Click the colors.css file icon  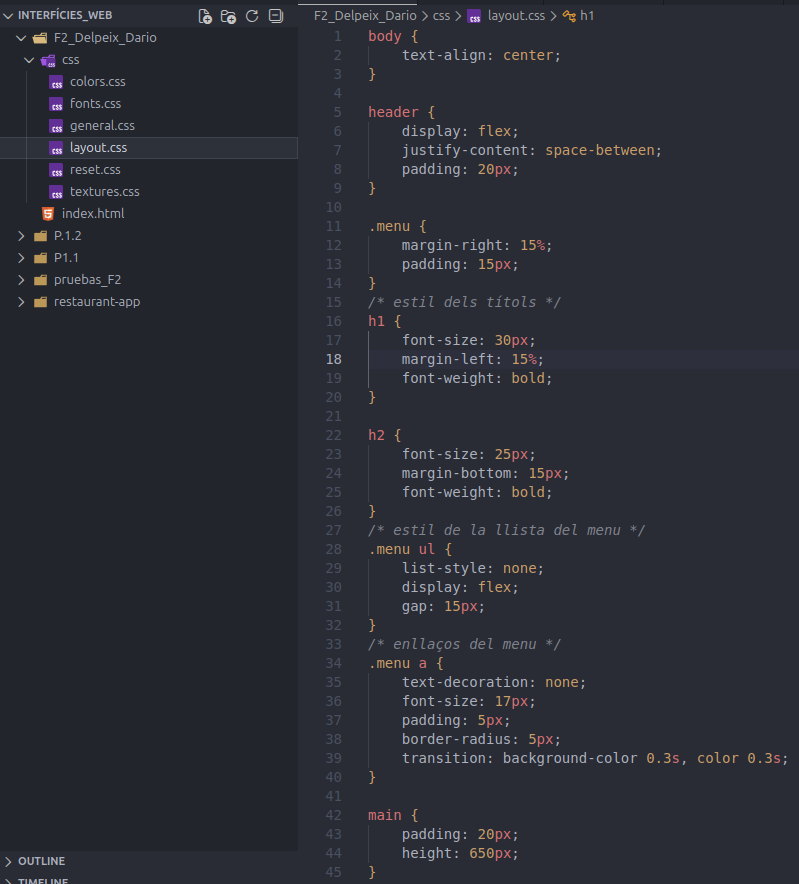click(57, 82)
